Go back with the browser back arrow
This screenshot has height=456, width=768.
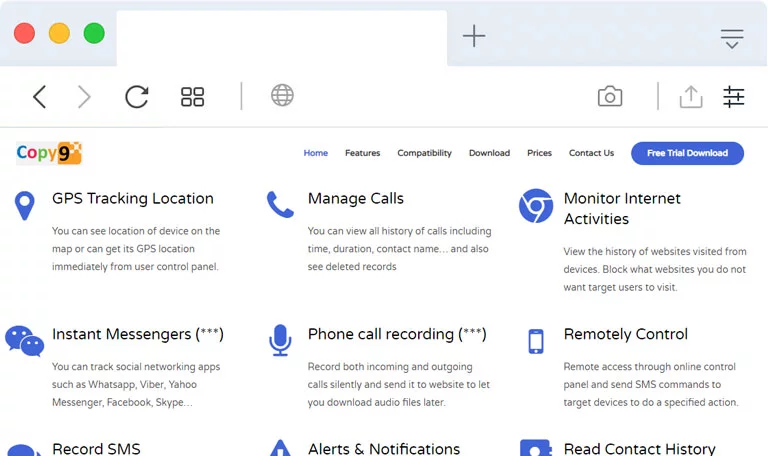pos(40,96)
